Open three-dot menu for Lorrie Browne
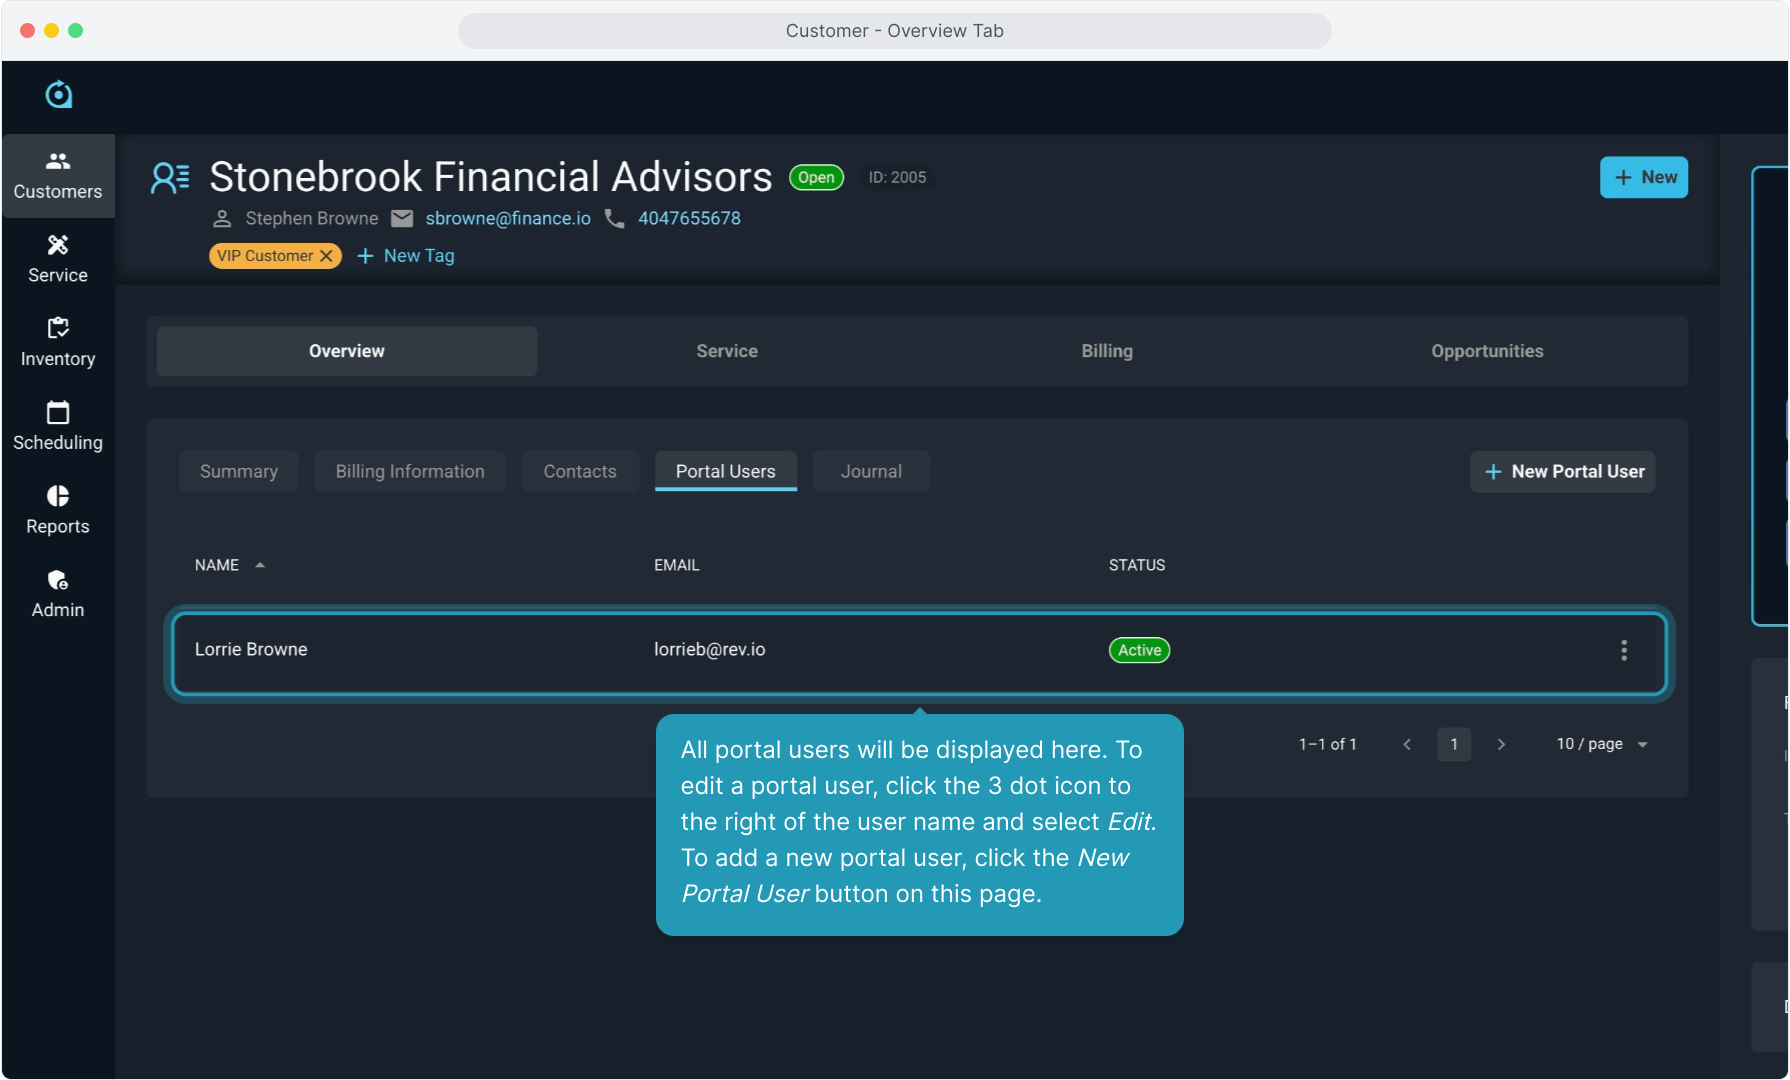1790x1080 pixels. [x=1623, y=651]
